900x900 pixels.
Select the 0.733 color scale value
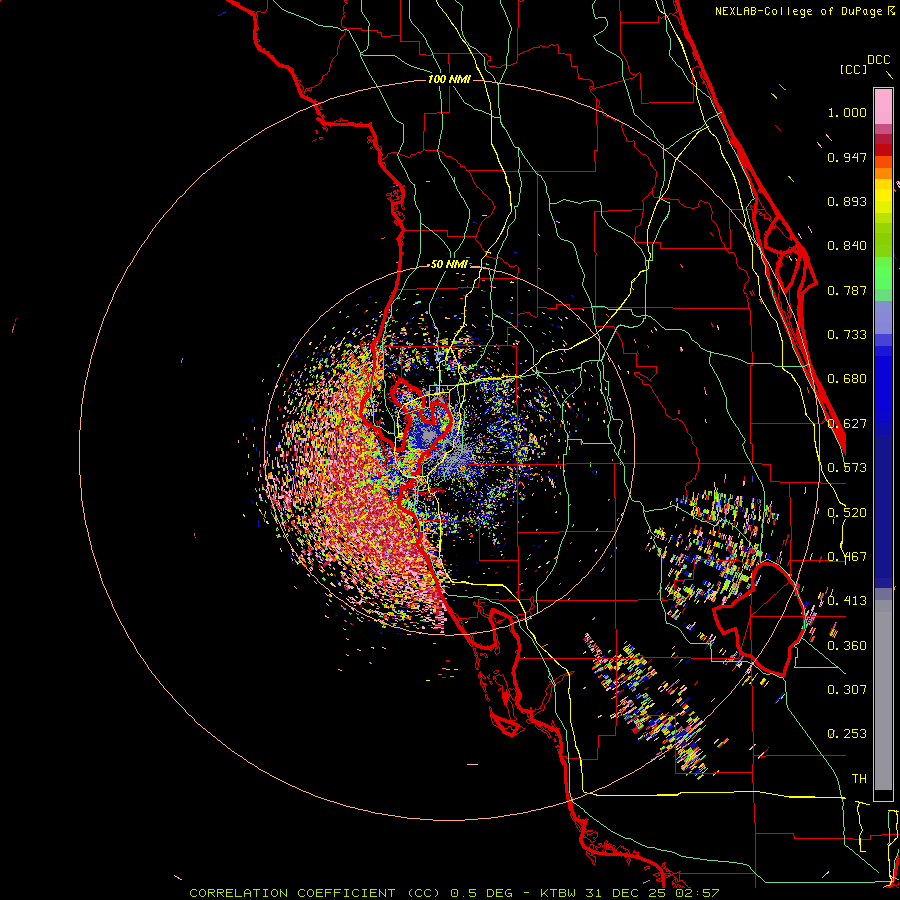pos(847,335)
